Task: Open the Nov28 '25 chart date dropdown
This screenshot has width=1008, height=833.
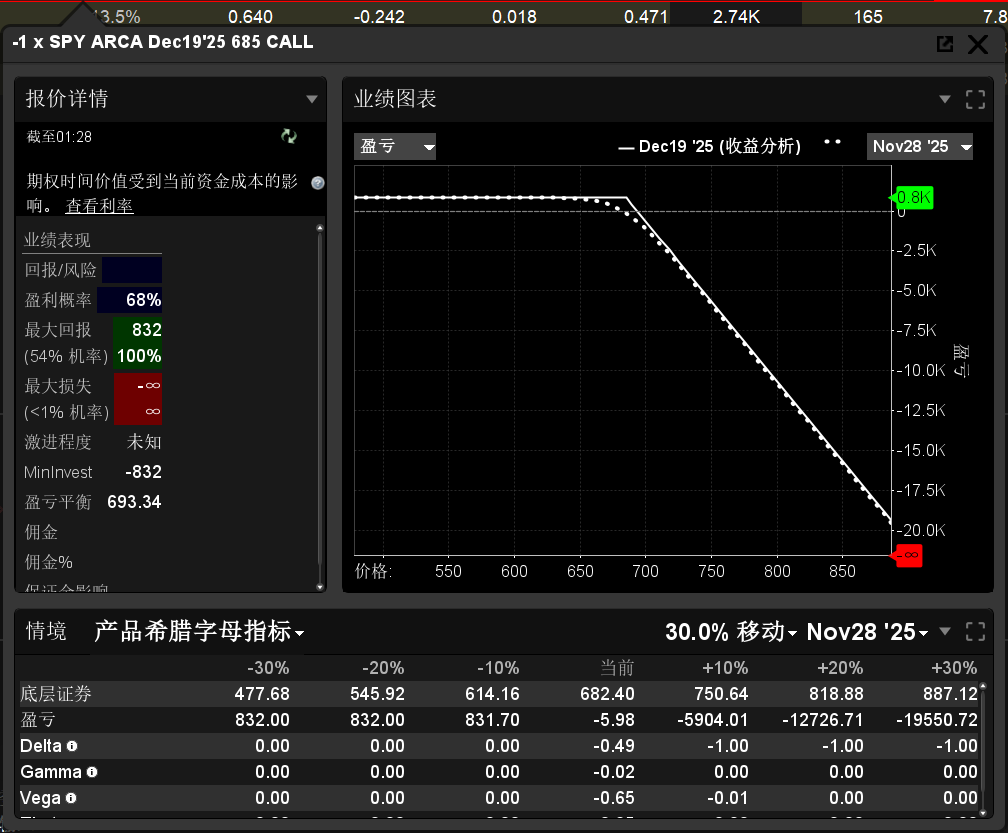Action: [x=920, y=146]
